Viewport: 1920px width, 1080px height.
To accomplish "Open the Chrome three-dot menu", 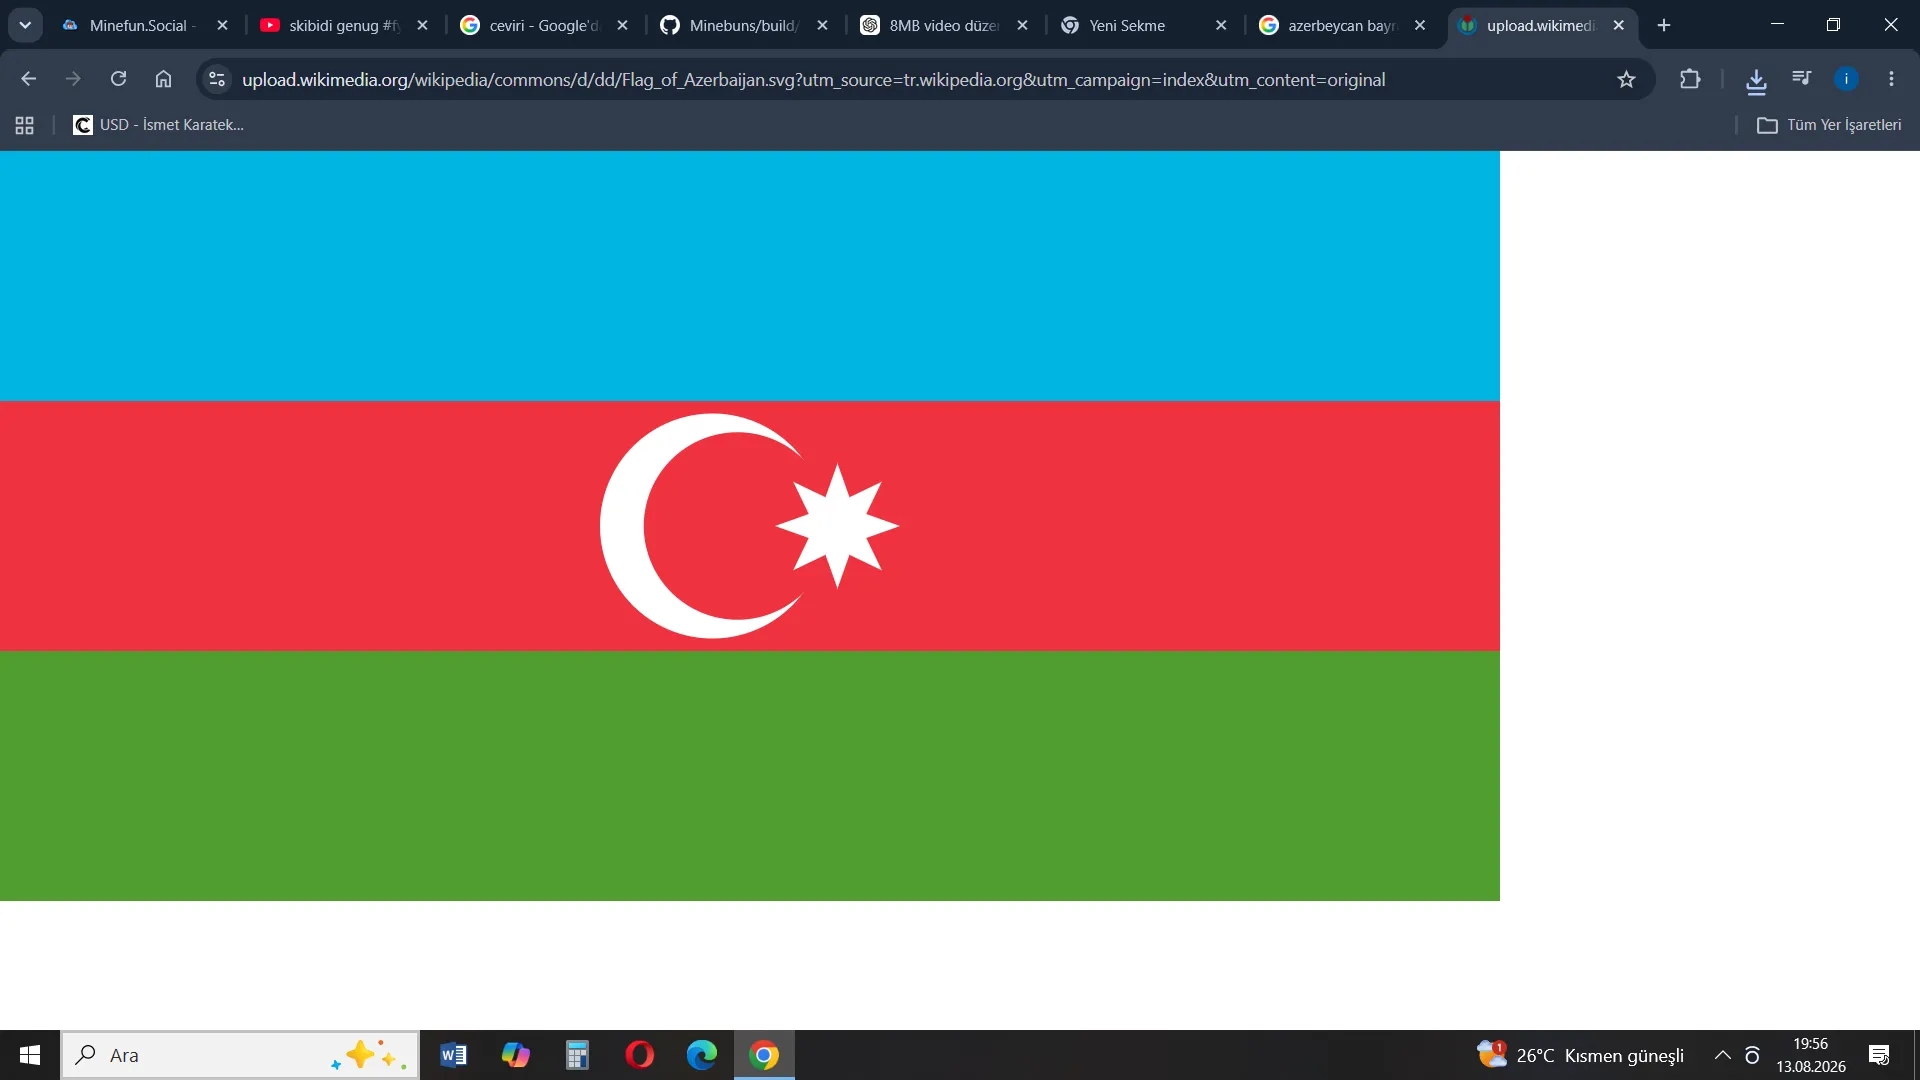I will [1891, 79].
